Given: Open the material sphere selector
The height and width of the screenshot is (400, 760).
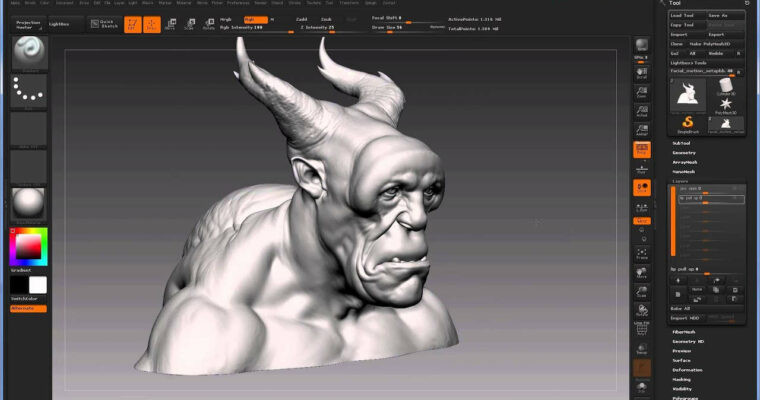Looking at the screenshot, I should coord(29,204).
